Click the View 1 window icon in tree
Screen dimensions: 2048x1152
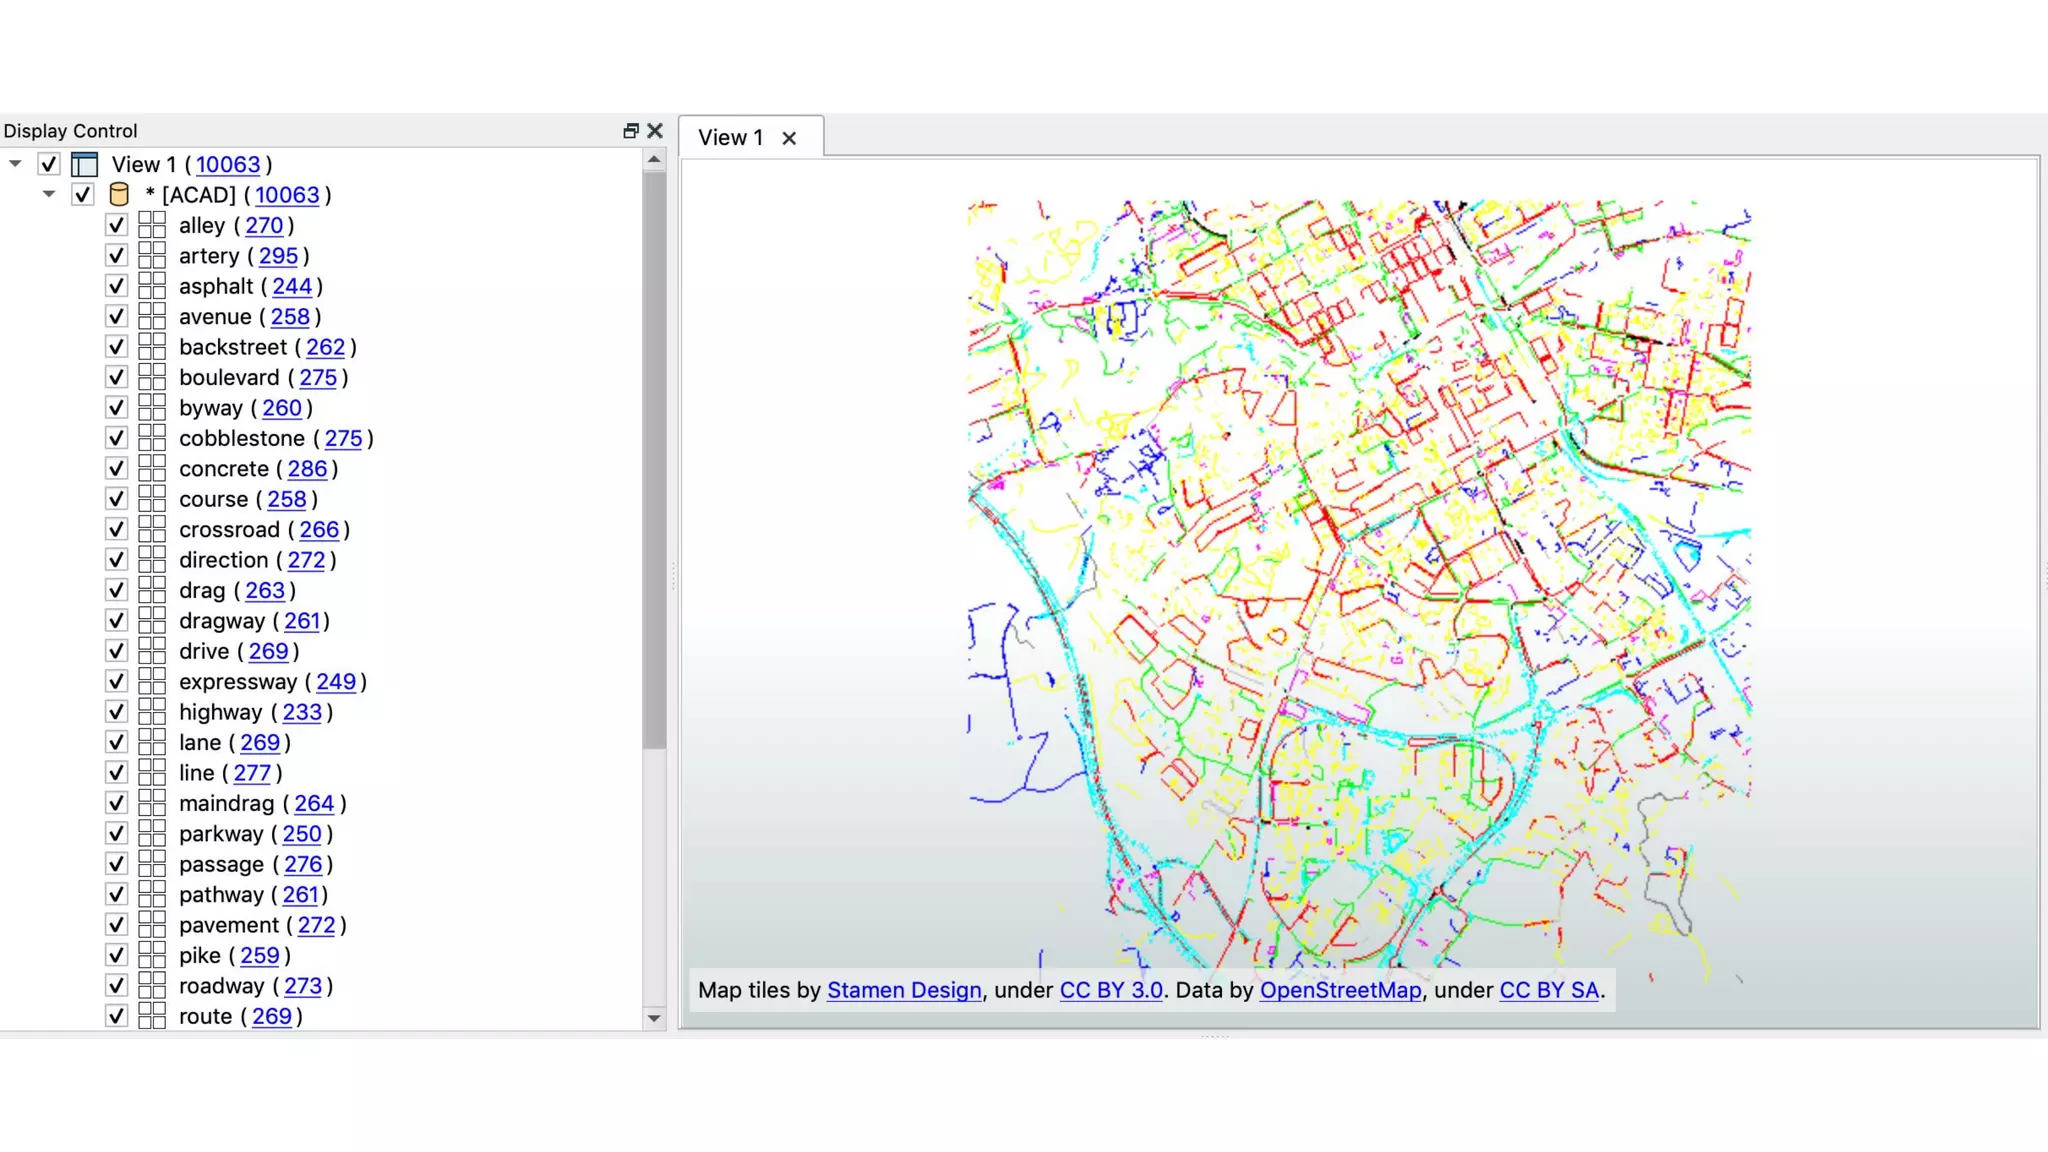coord(85,164)
